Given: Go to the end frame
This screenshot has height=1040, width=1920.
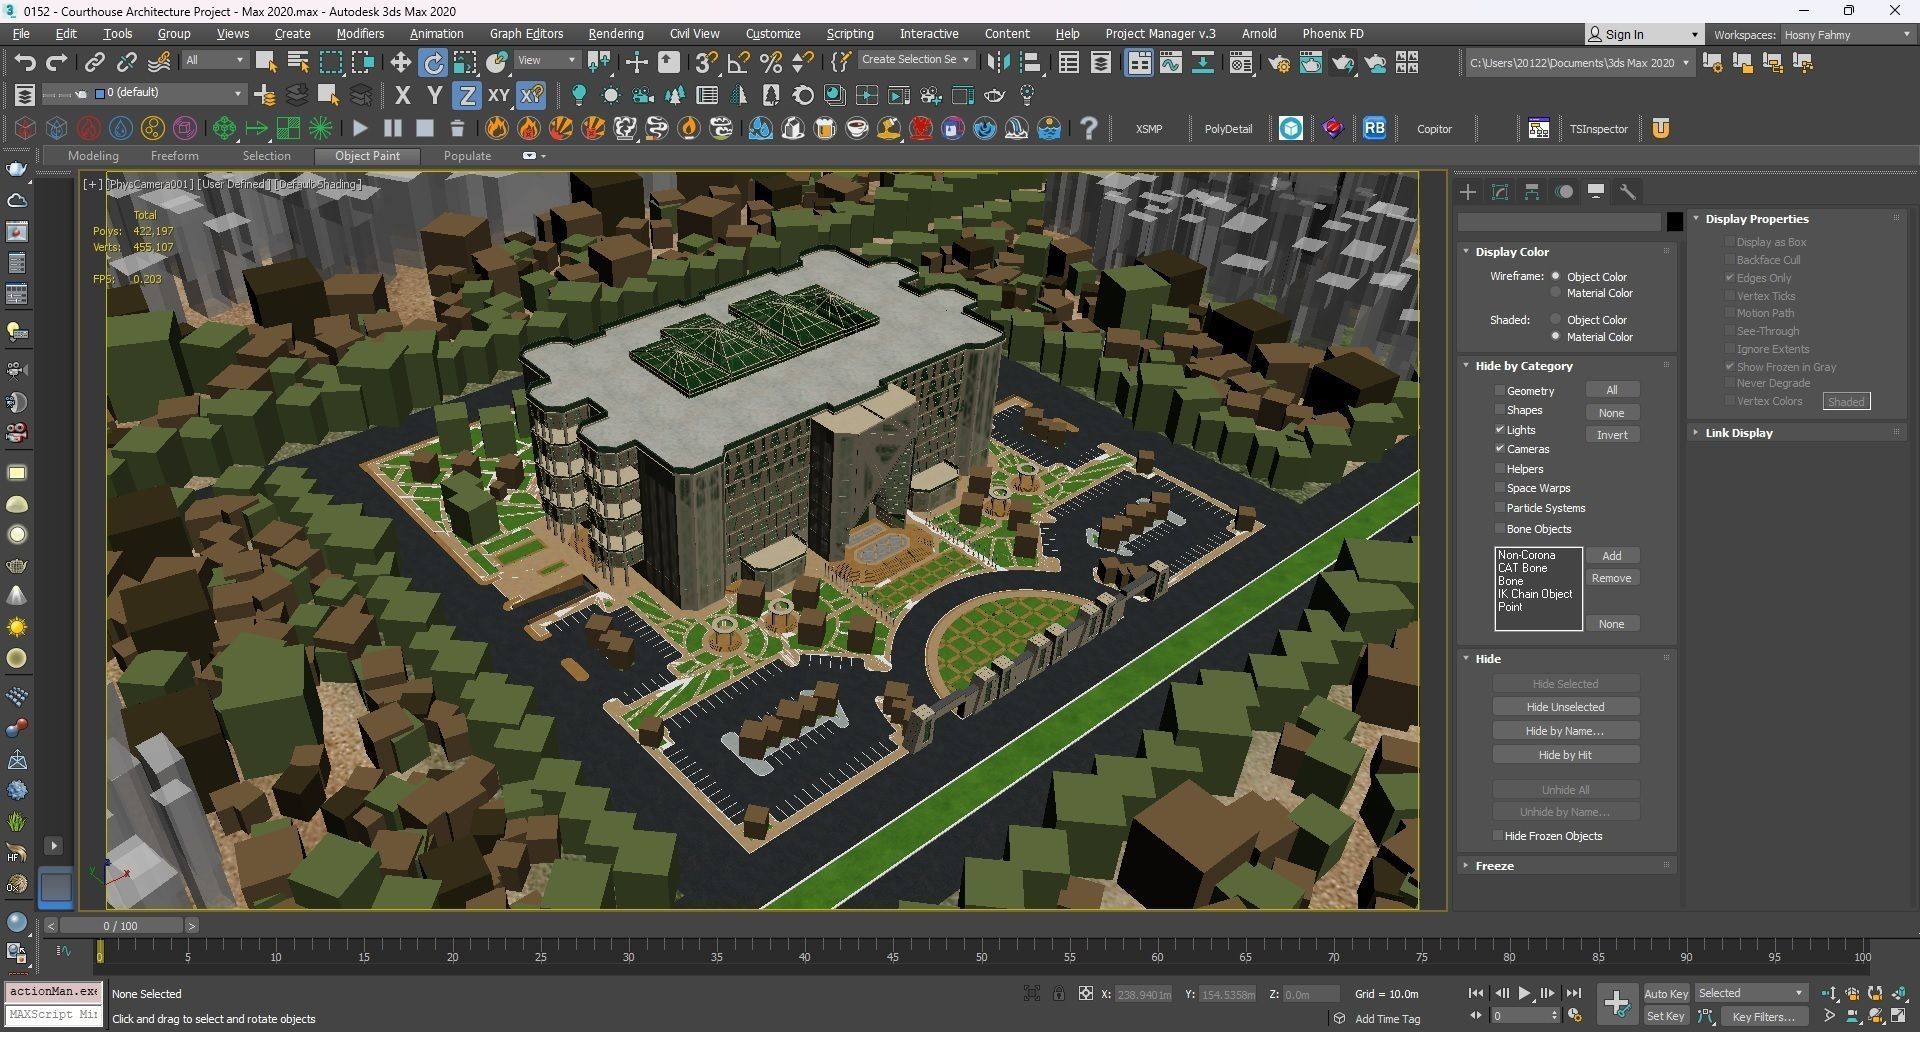Looking at the screenshot, I should point(1573,993).
